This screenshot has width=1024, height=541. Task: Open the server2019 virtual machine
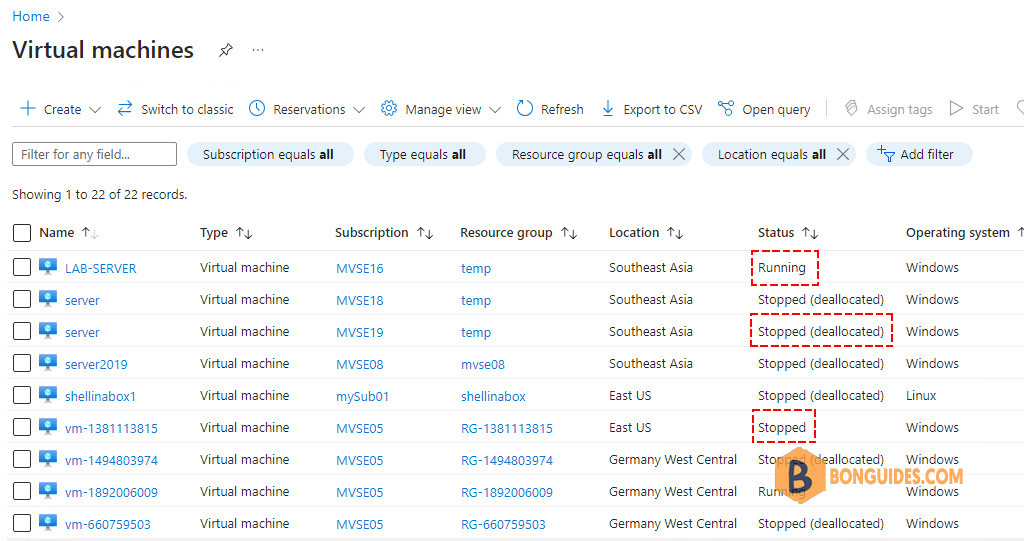[x=96, y=365]
